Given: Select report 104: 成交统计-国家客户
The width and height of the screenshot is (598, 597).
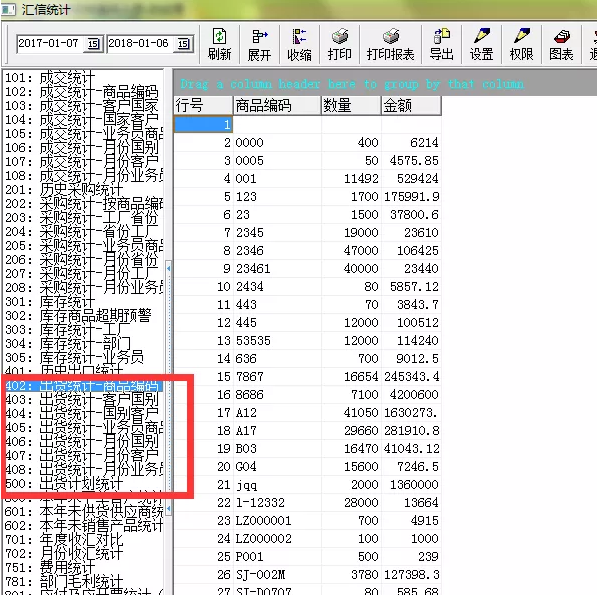Looking at the screenshot, I should point(82,120).
